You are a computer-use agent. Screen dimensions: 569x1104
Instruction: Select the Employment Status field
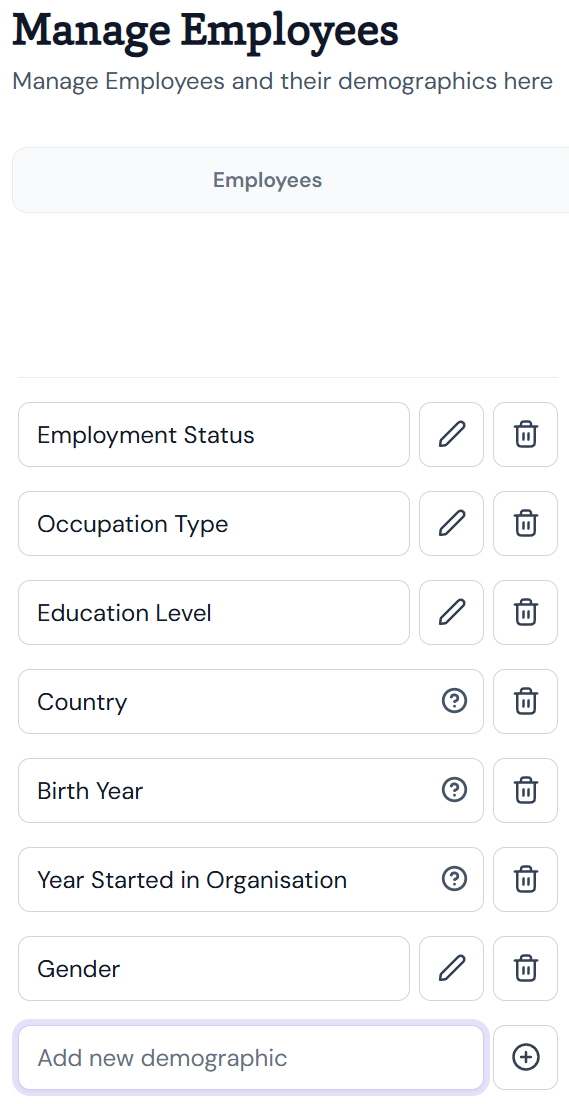point(213,434)
